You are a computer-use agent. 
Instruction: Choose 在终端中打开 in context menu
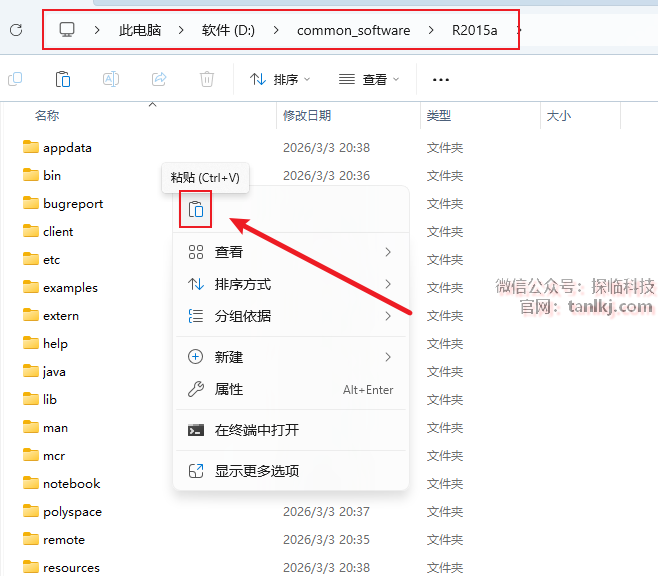pyautogui.click(x=257, y=430)
